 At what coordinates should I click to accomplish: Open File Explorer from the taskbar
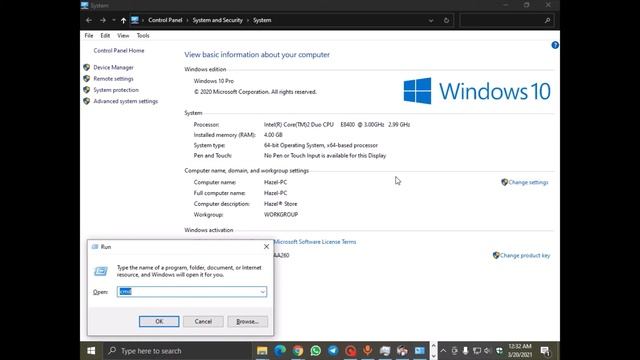coord(262,351)
